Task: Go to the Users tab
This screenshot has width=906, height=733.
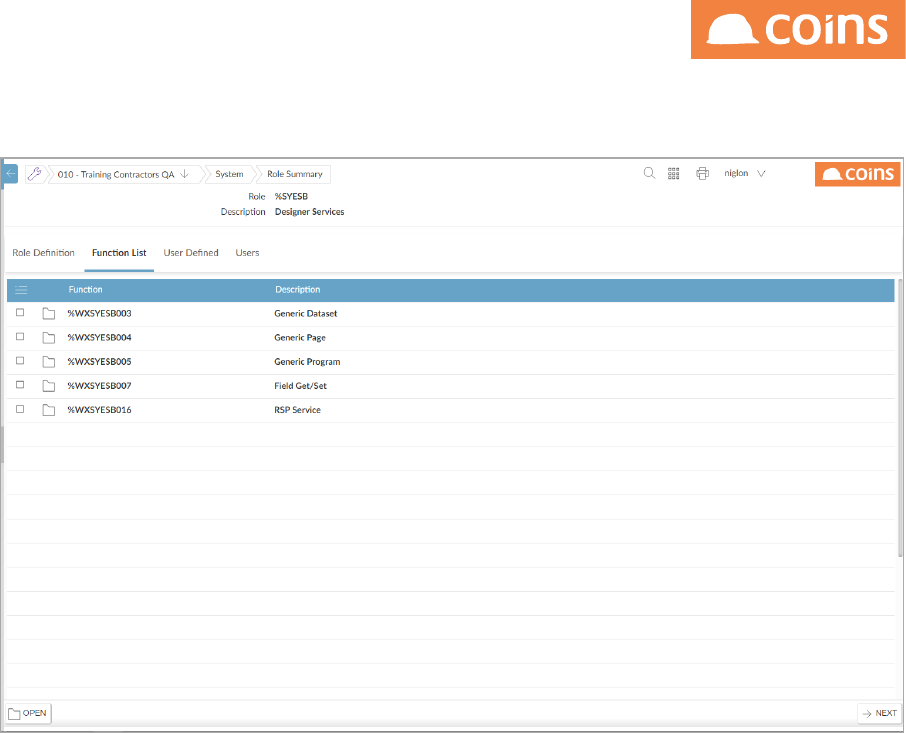Action: [247, 253]
